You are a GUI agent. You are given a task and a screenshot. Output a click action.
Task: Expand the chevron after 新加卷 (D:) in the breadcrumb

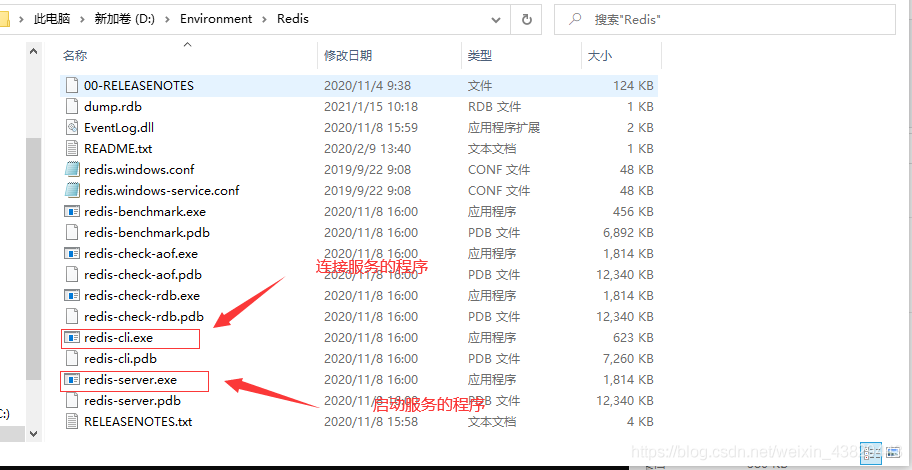point(167,19)
